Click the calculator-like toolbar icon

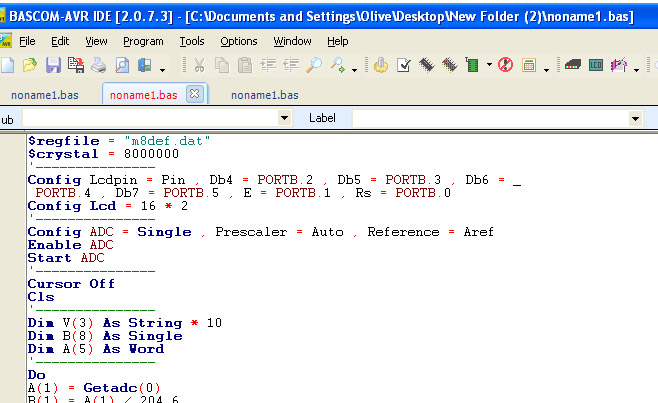(529, 65)
